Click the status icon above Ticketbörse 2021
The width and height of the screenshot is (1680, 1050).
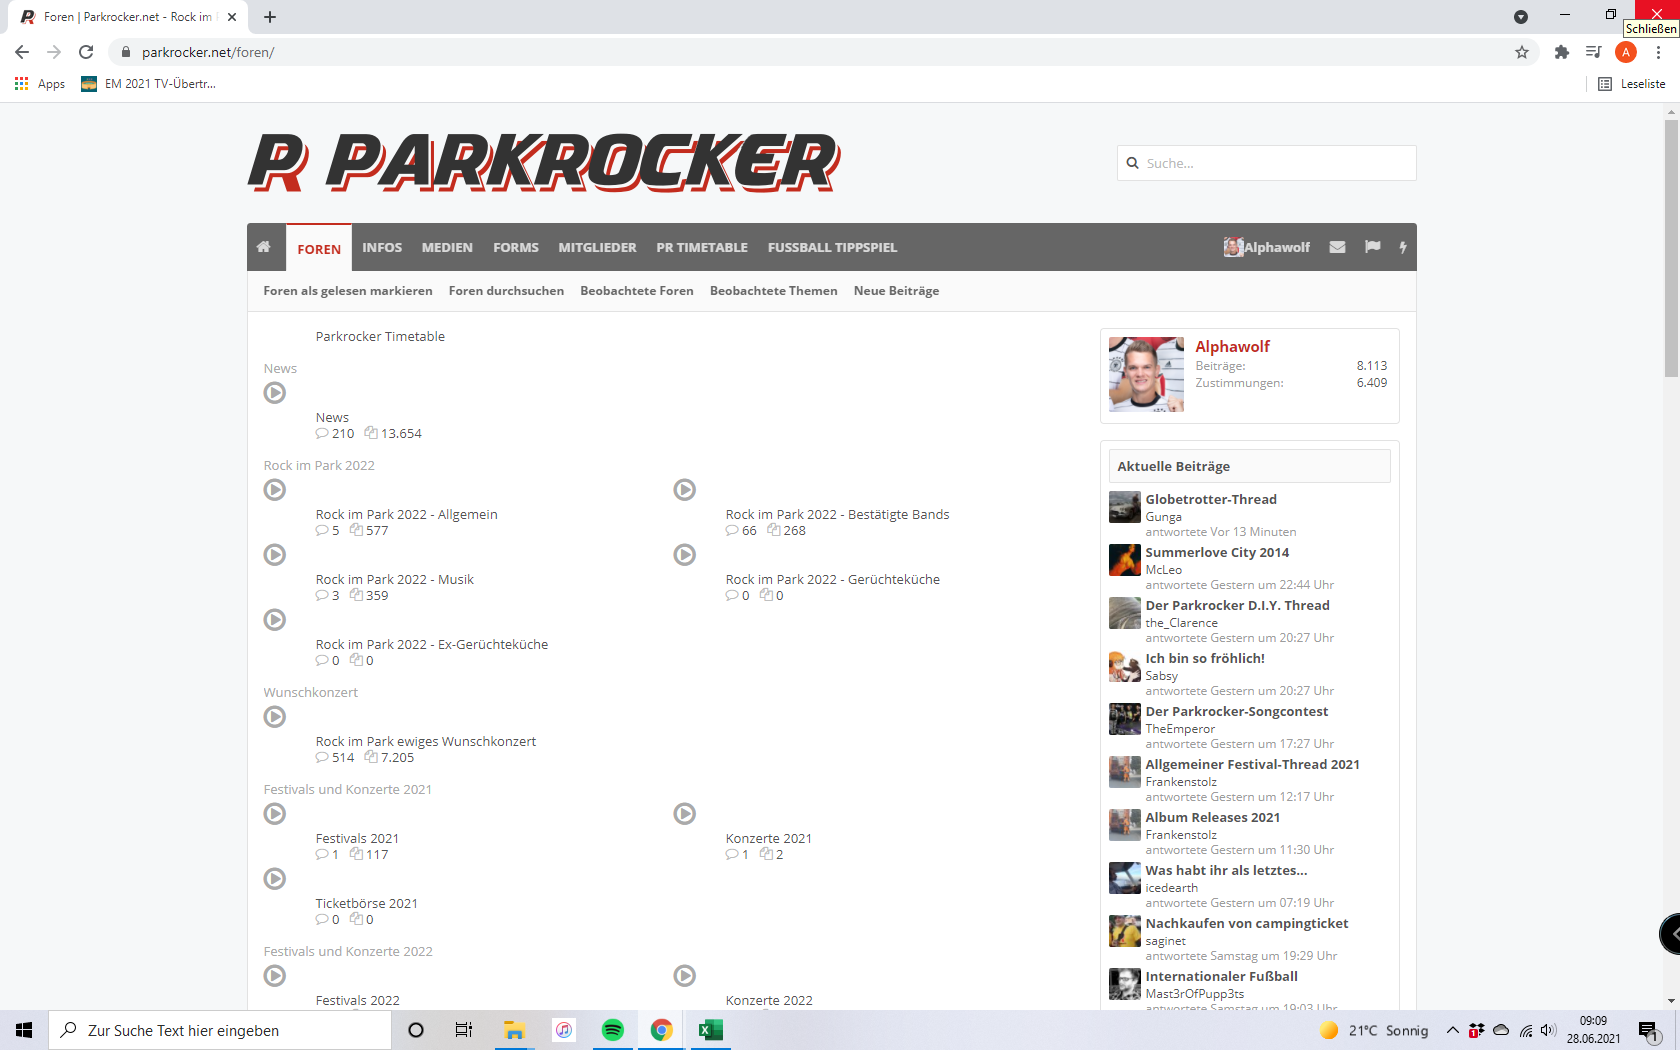coord(275,879)
